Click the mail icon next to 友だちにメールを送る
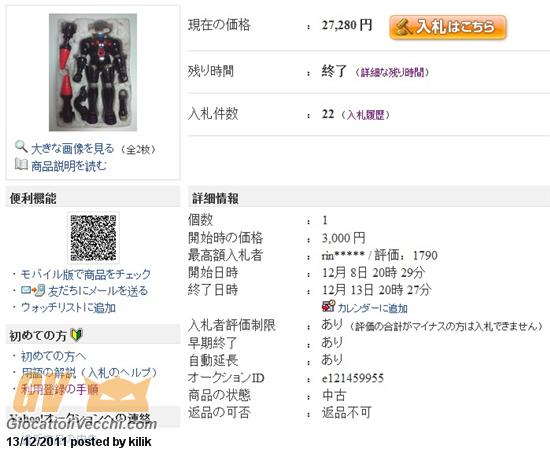550x449 pixels. [33, 290]
